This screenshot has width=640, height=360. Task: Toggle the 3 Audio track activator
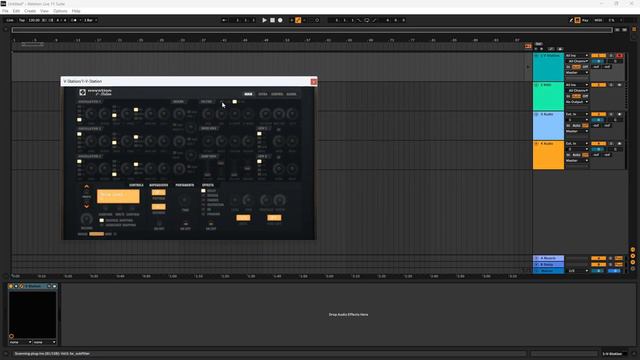[598, 114]
